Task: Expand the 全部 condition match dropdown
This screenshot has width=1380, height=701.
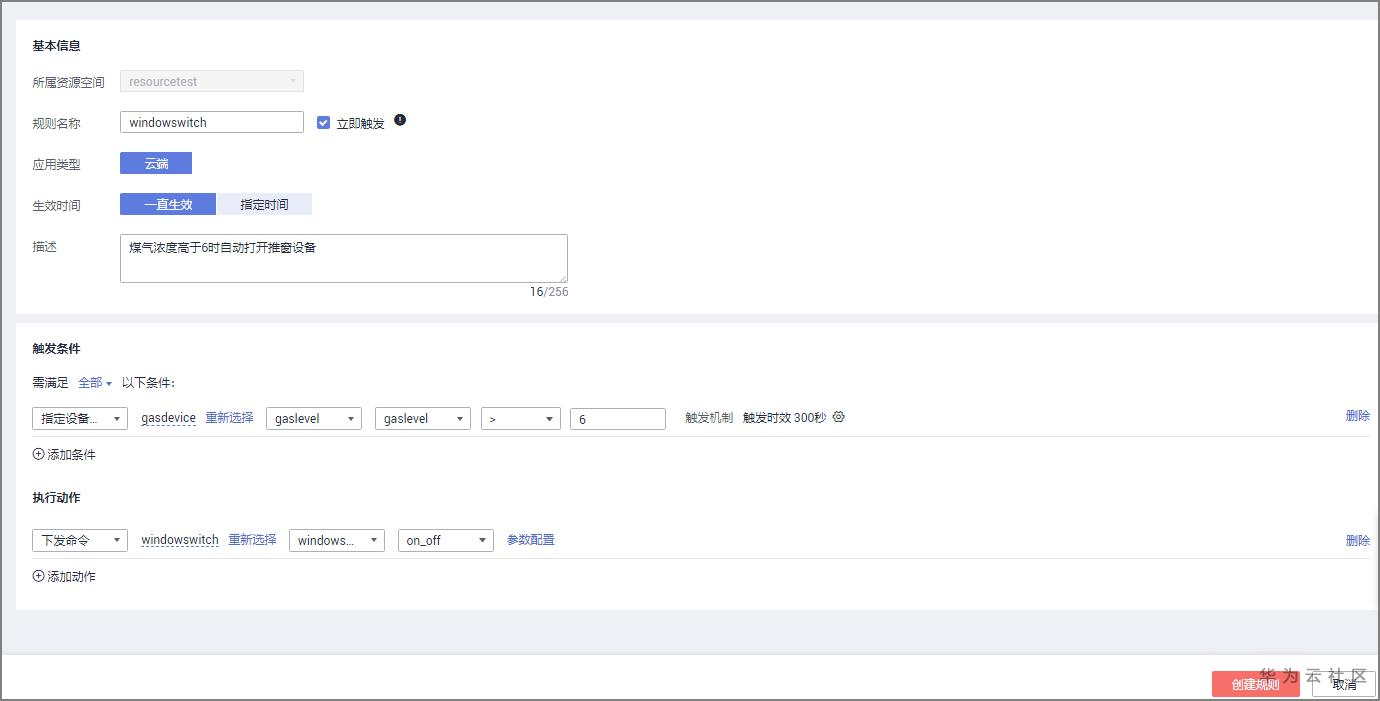Action: tap(95, 383)
